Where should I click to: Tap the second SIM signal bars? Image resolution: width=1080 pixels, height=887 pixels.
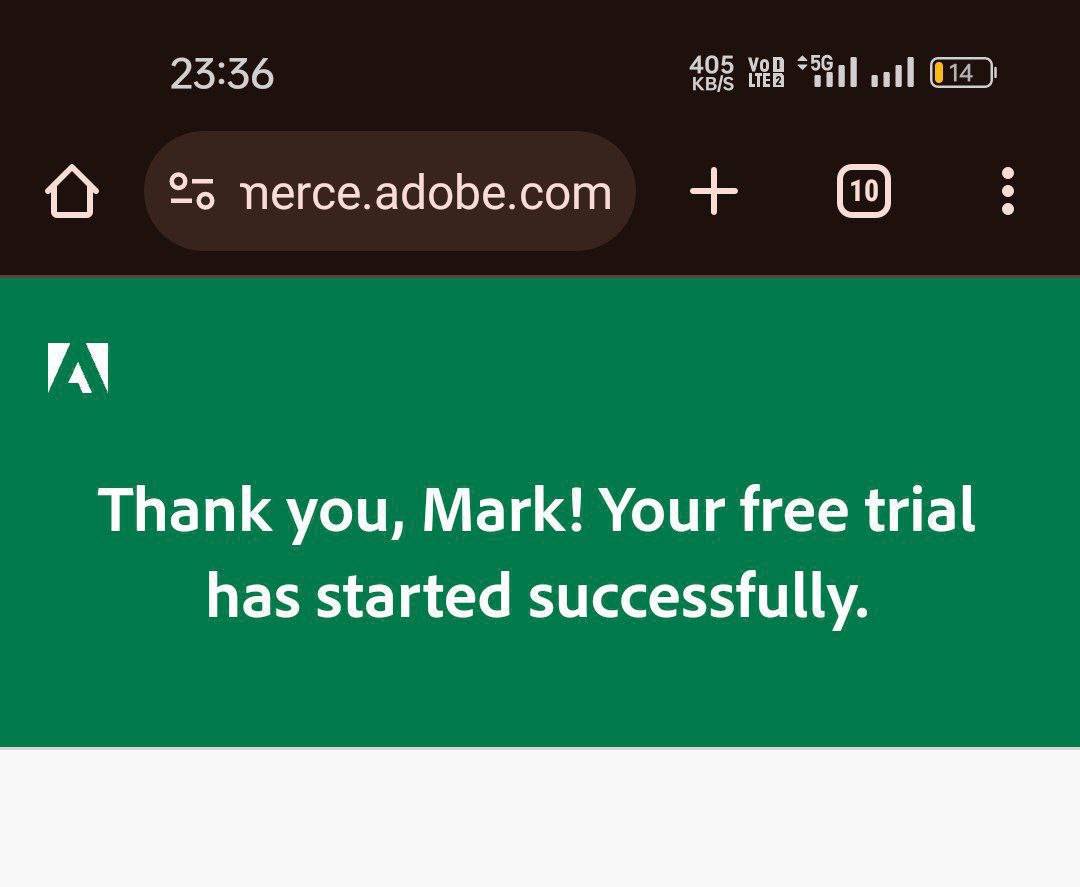tap(892, 73)
